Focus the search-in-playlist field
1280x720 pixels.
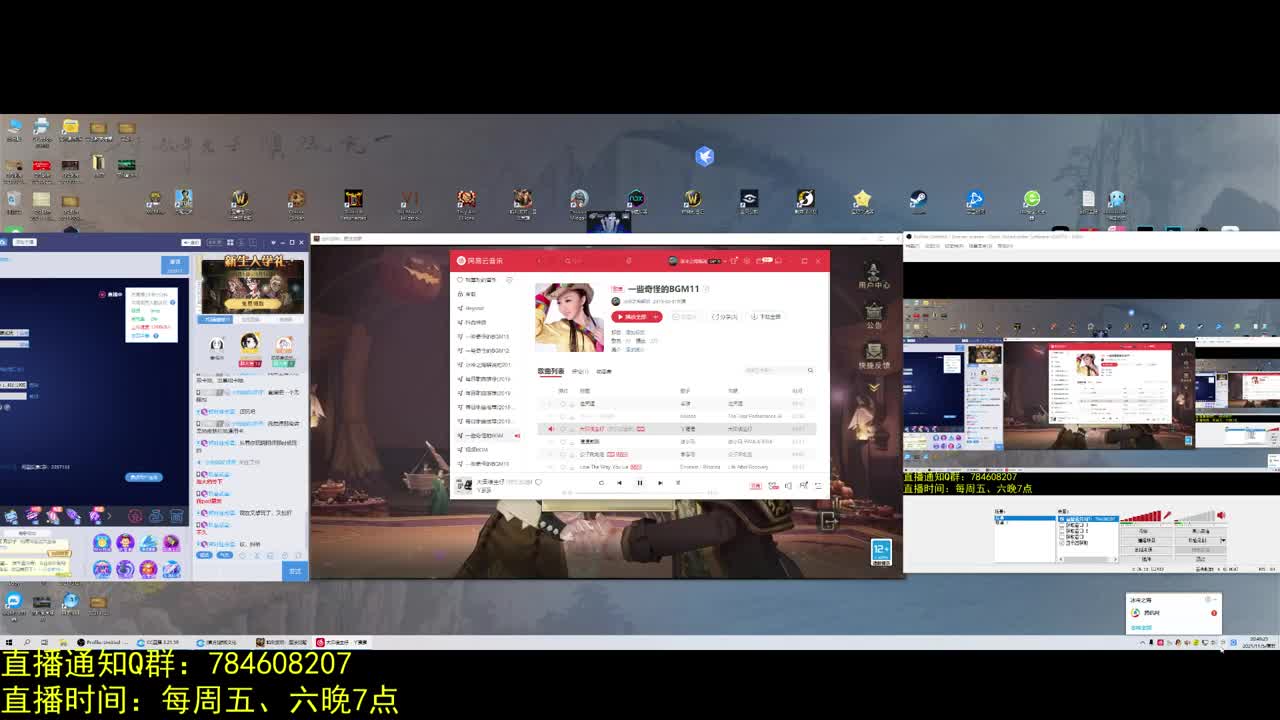pyautogui.click(x=779, y=370)
